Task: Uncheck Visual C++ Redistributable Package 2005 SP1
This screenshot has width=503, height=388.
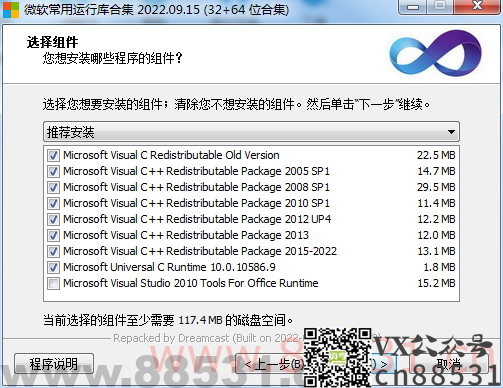Action: [53, 171]
